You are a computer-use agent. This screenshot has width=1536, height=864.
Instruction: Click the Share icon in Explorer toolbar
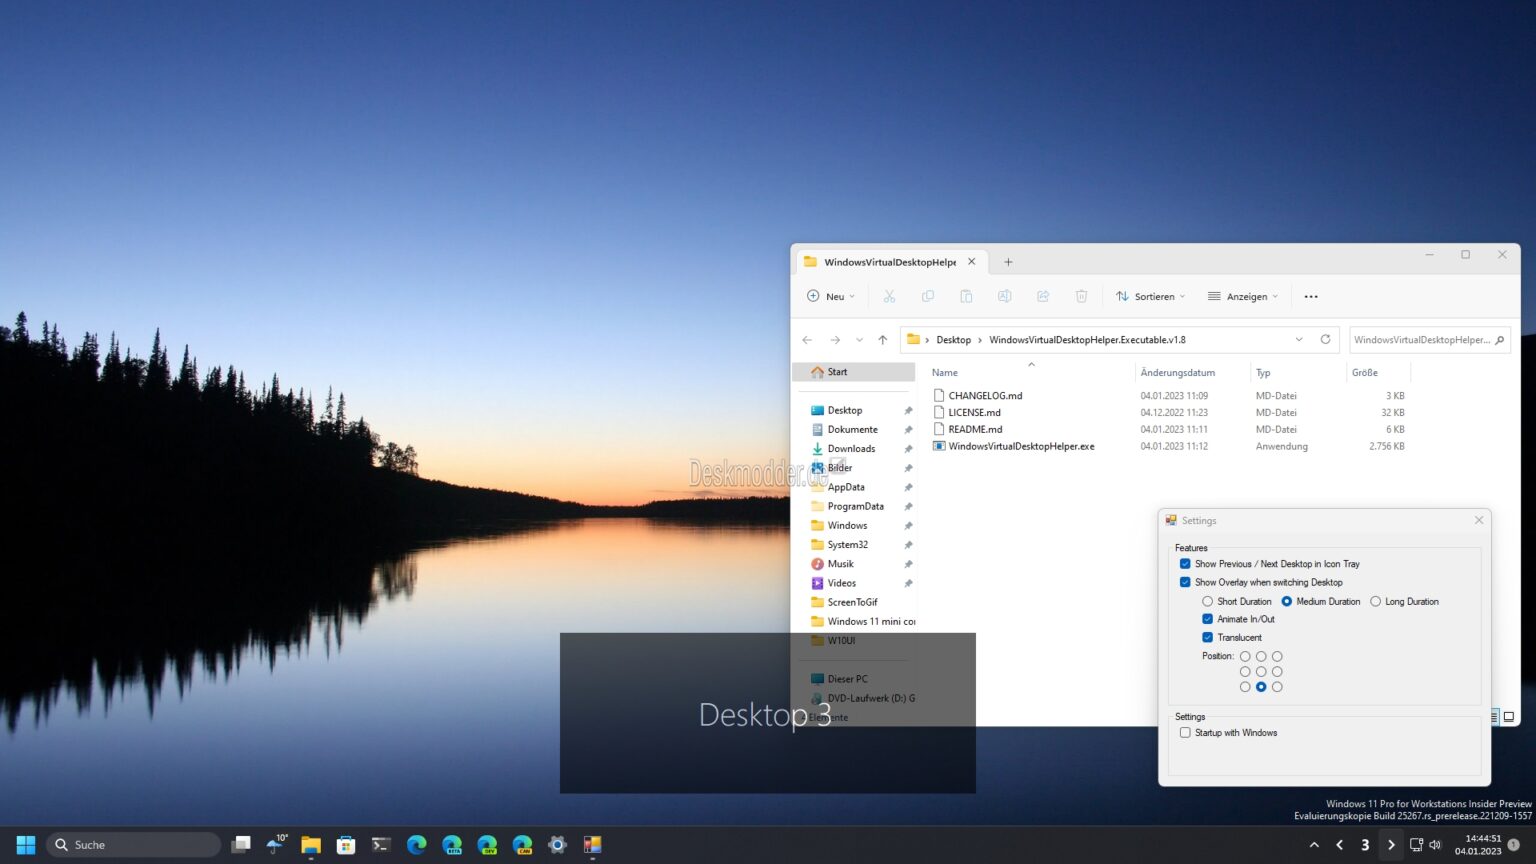[x=1042, y=296]
